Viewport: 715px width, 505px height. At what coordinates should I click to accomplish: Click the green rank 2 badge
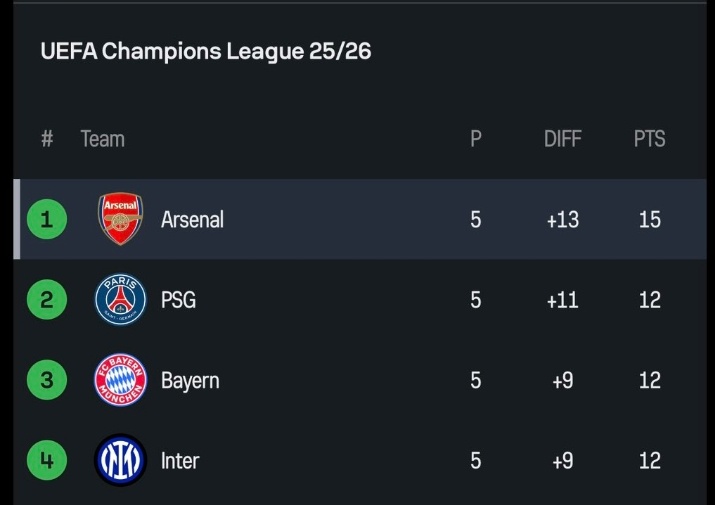[x=47, y=299]
